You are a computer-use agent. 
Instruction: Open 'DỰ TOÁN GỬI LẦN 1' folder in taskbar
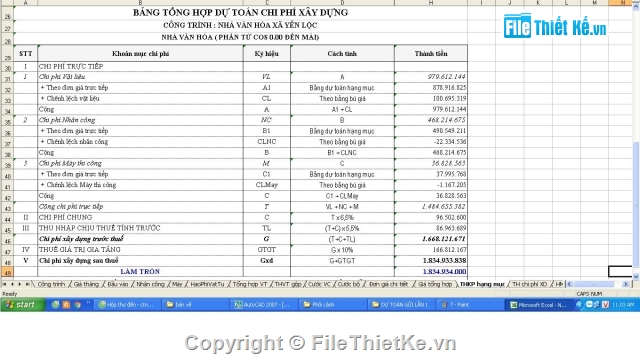point(400,305)
